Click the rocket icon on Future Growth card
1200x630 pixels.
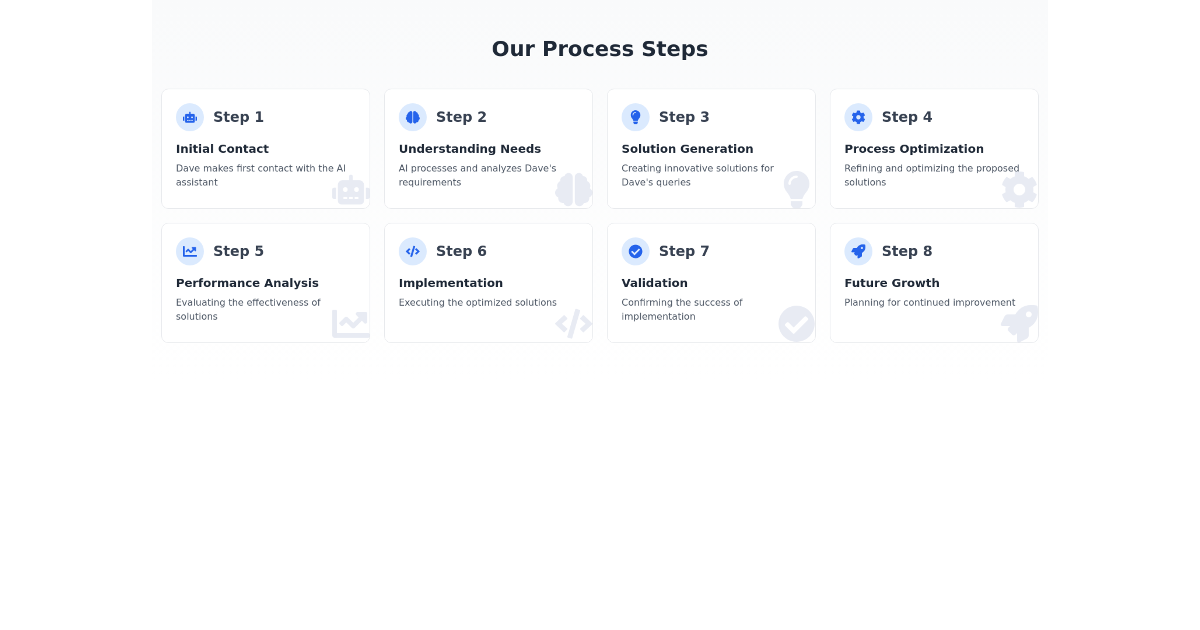pyautogui.click(x=858, y=251)
